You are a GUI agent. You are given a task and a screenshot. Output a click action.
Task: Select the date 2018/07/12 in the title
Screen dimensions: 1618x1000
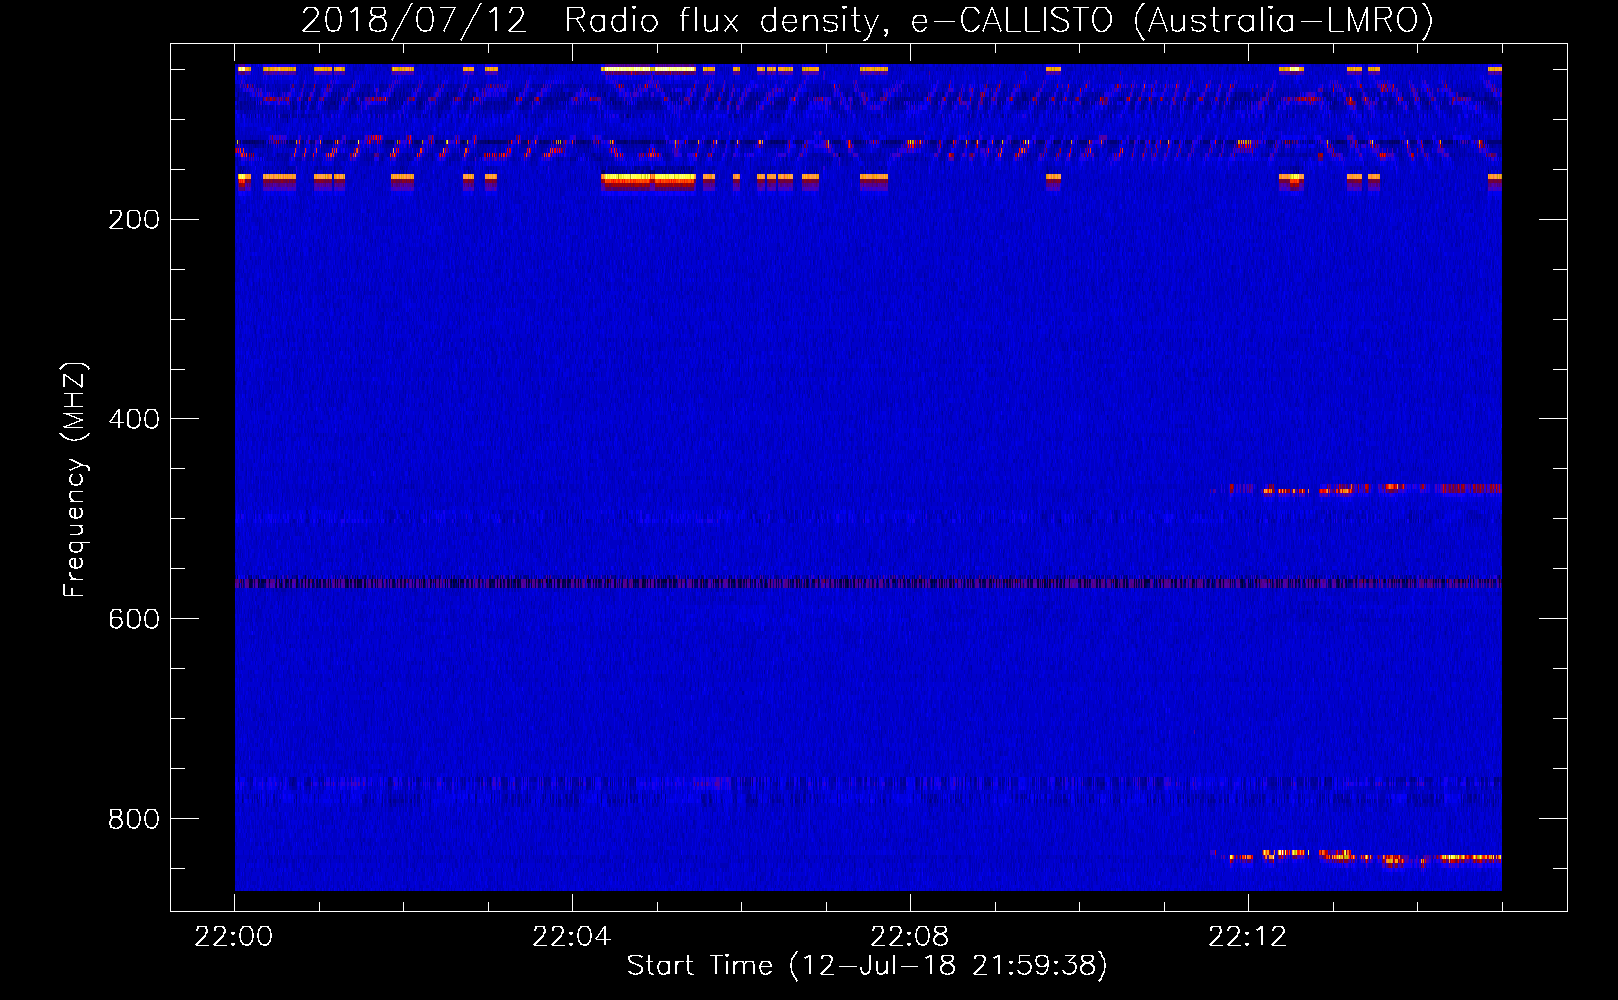tap(414, 20)
